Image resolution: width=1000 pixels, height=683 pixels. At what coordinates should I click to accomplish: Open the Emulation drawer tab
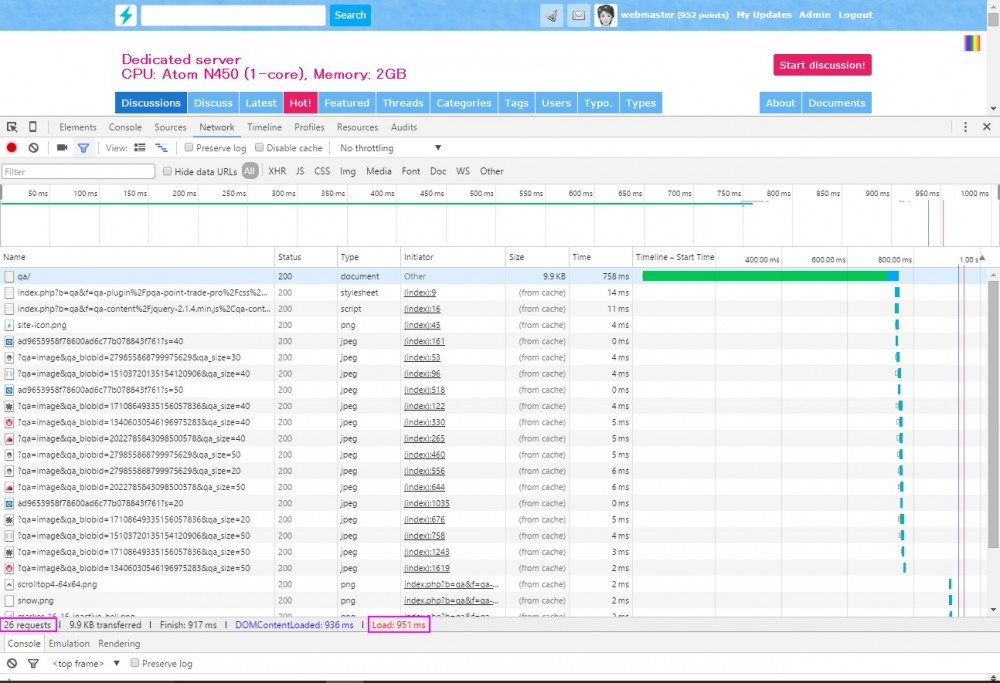click(x=69, y=644)
